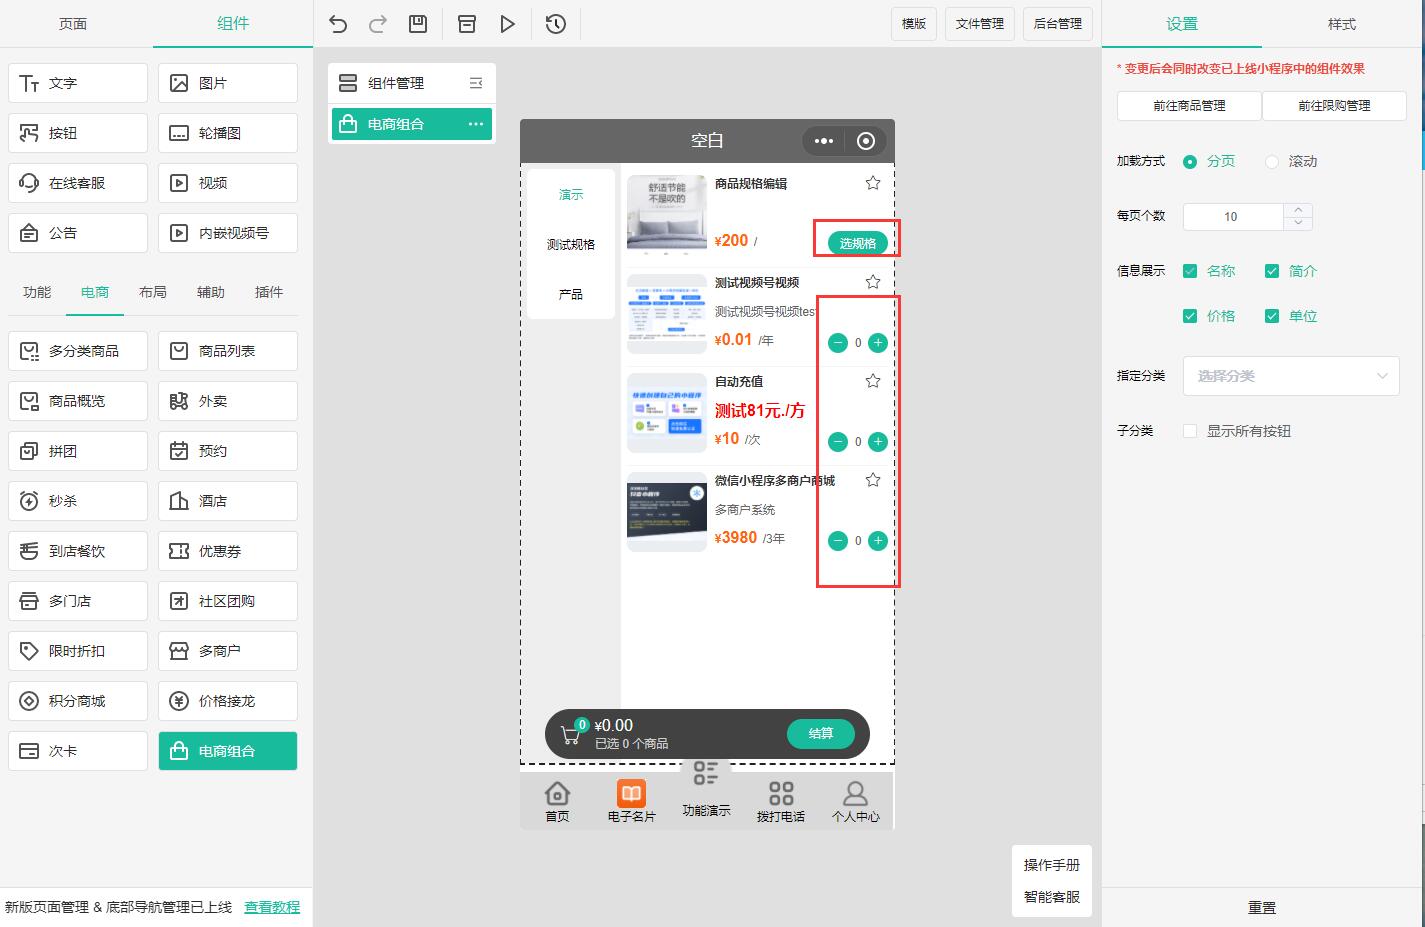Click the save floppy disk icon
The image size is (1425, 927).
point(418,24)
